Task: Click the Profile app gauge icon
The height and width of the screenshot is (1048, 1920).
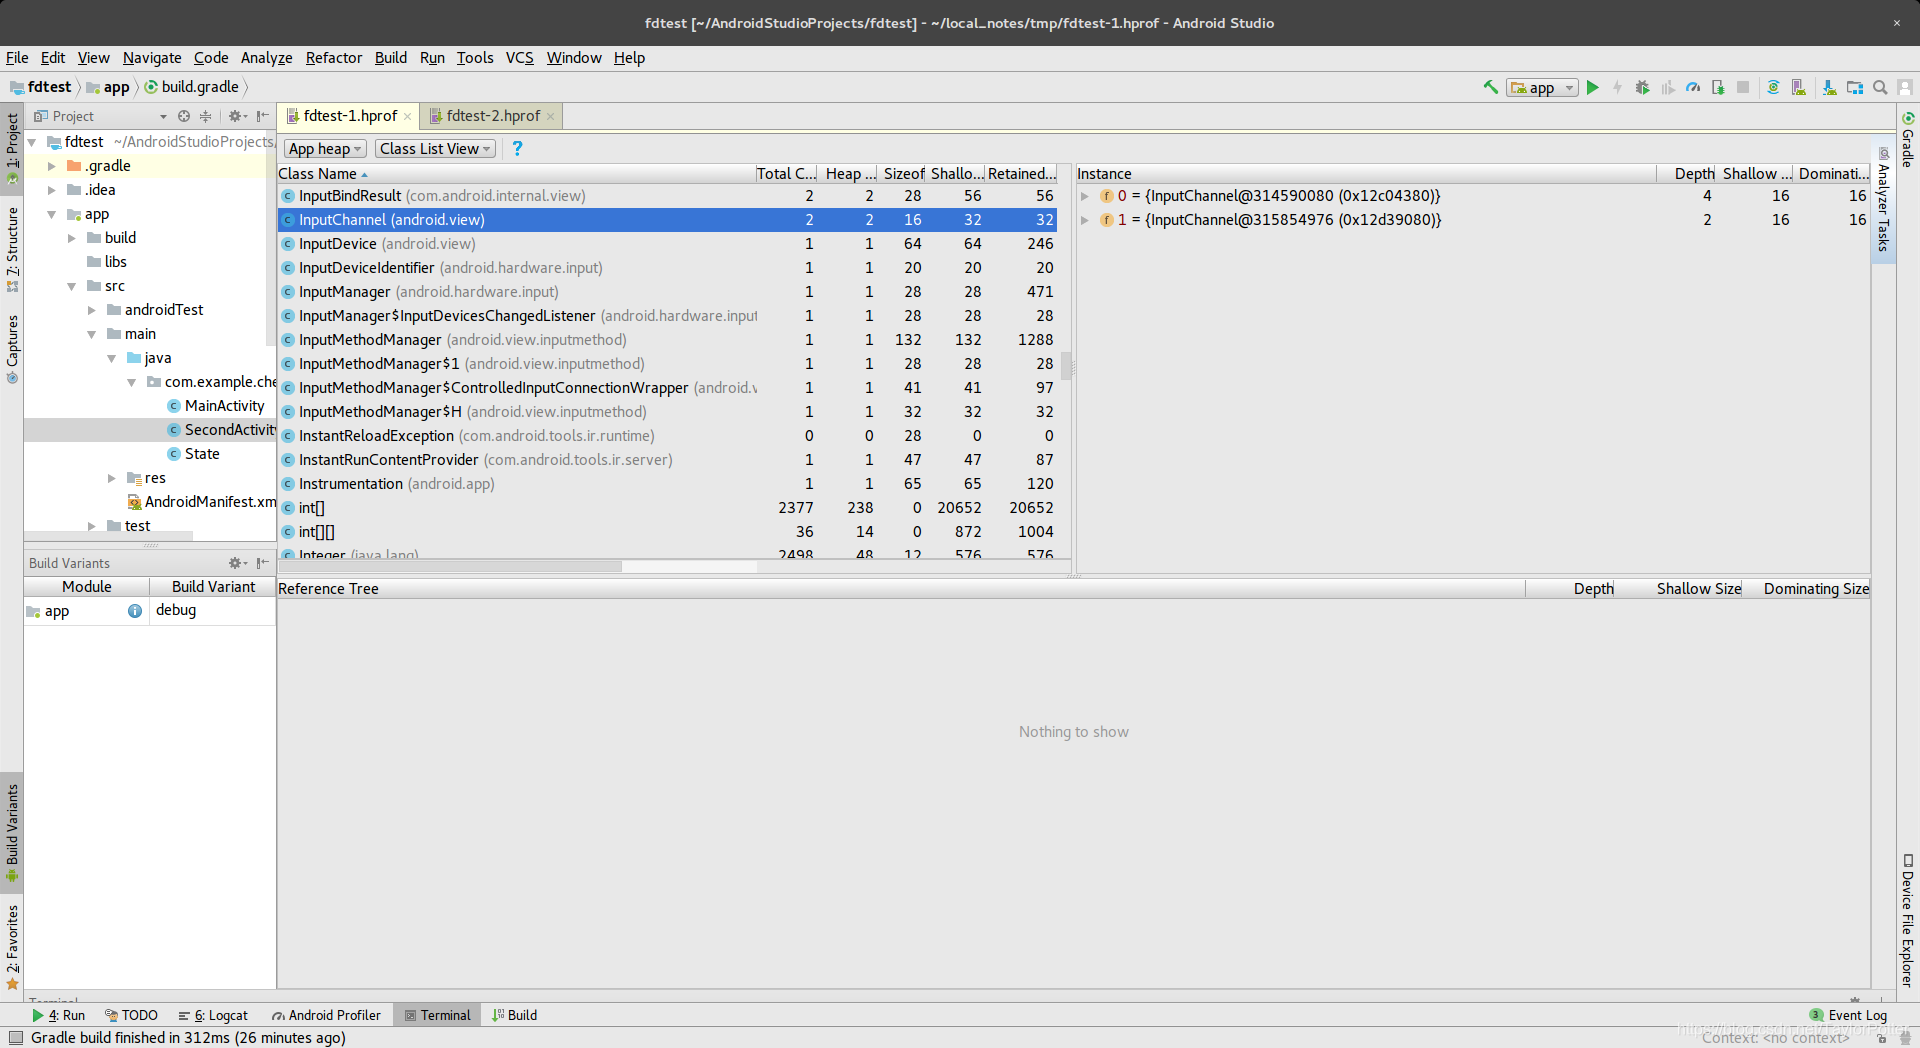Action: [x=1693, y=87]
